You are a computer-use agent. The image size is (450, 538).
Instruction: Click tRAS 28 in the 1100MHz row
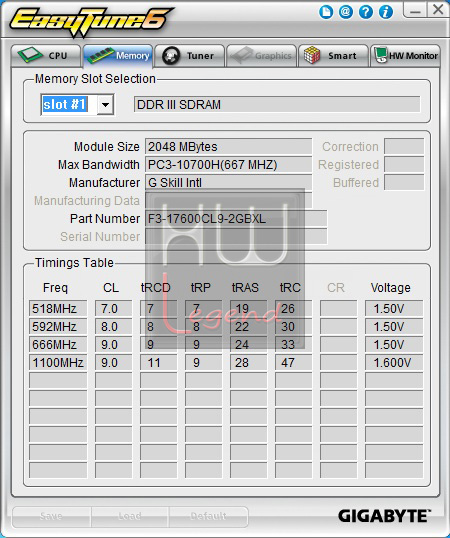248,362
